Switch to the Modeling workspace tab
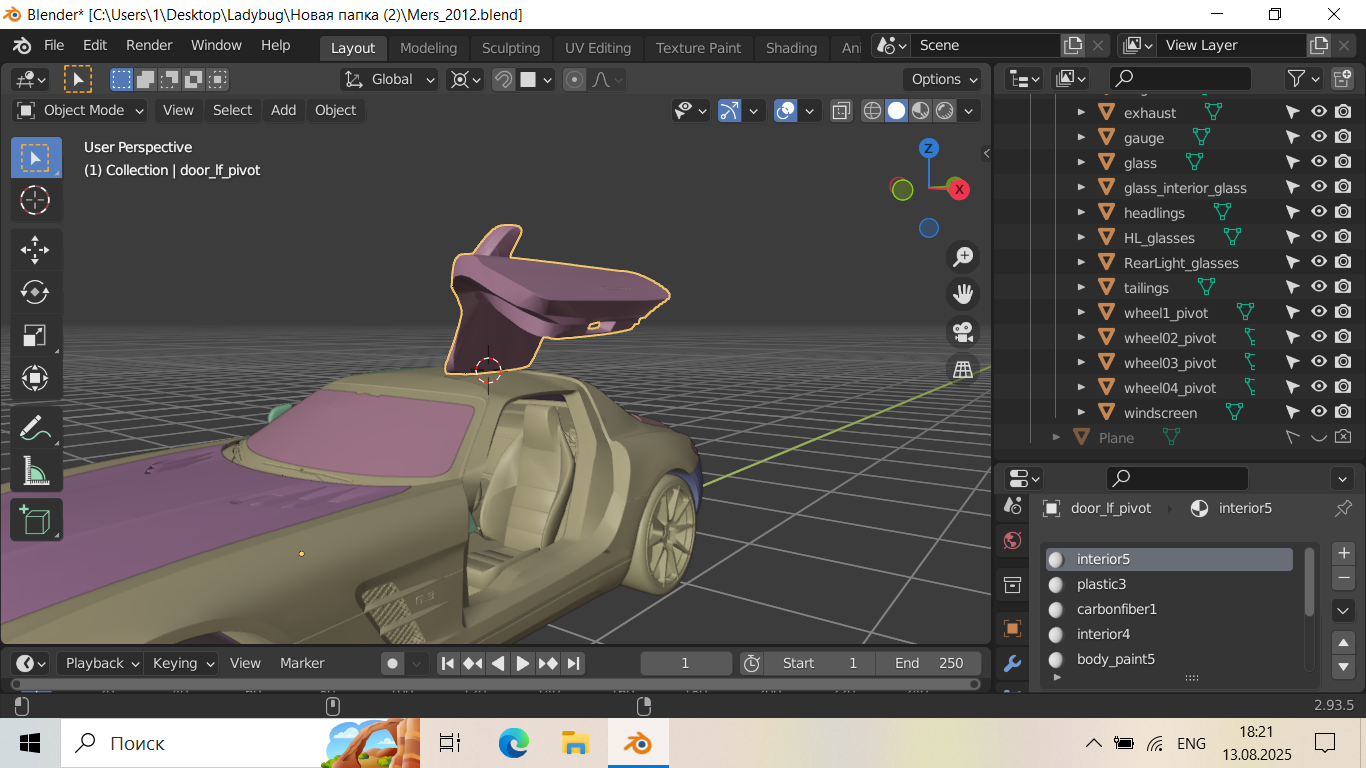The image size is (1366, 768). pyautogui.click(x=428, y=48)
